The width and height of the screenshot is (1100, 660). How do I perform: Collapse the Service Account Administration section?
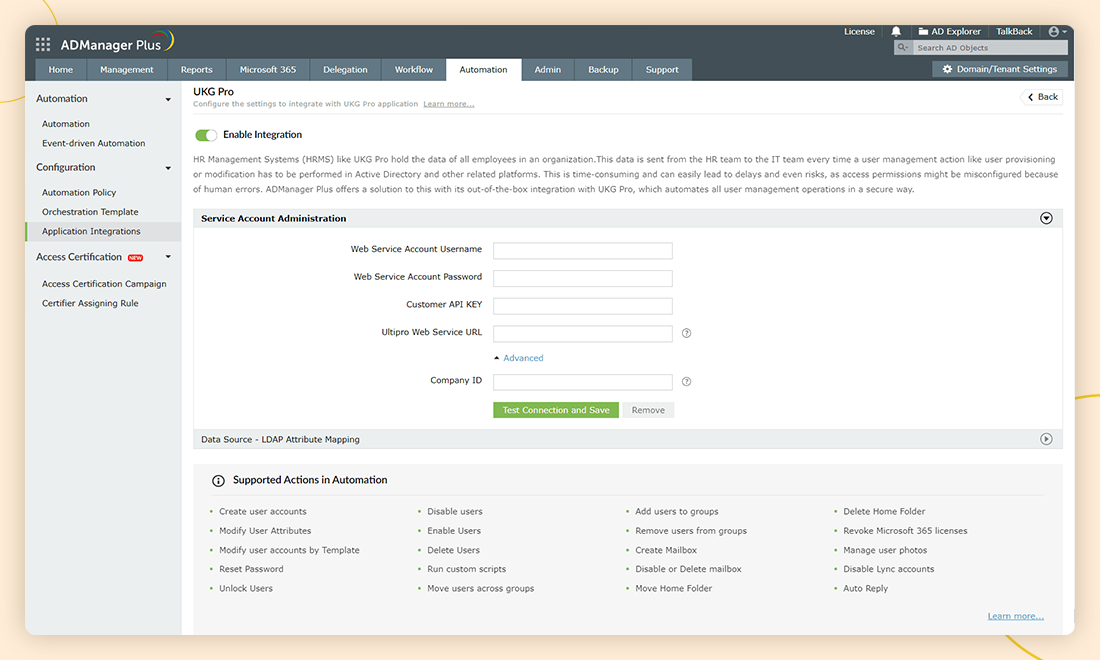1046,218
